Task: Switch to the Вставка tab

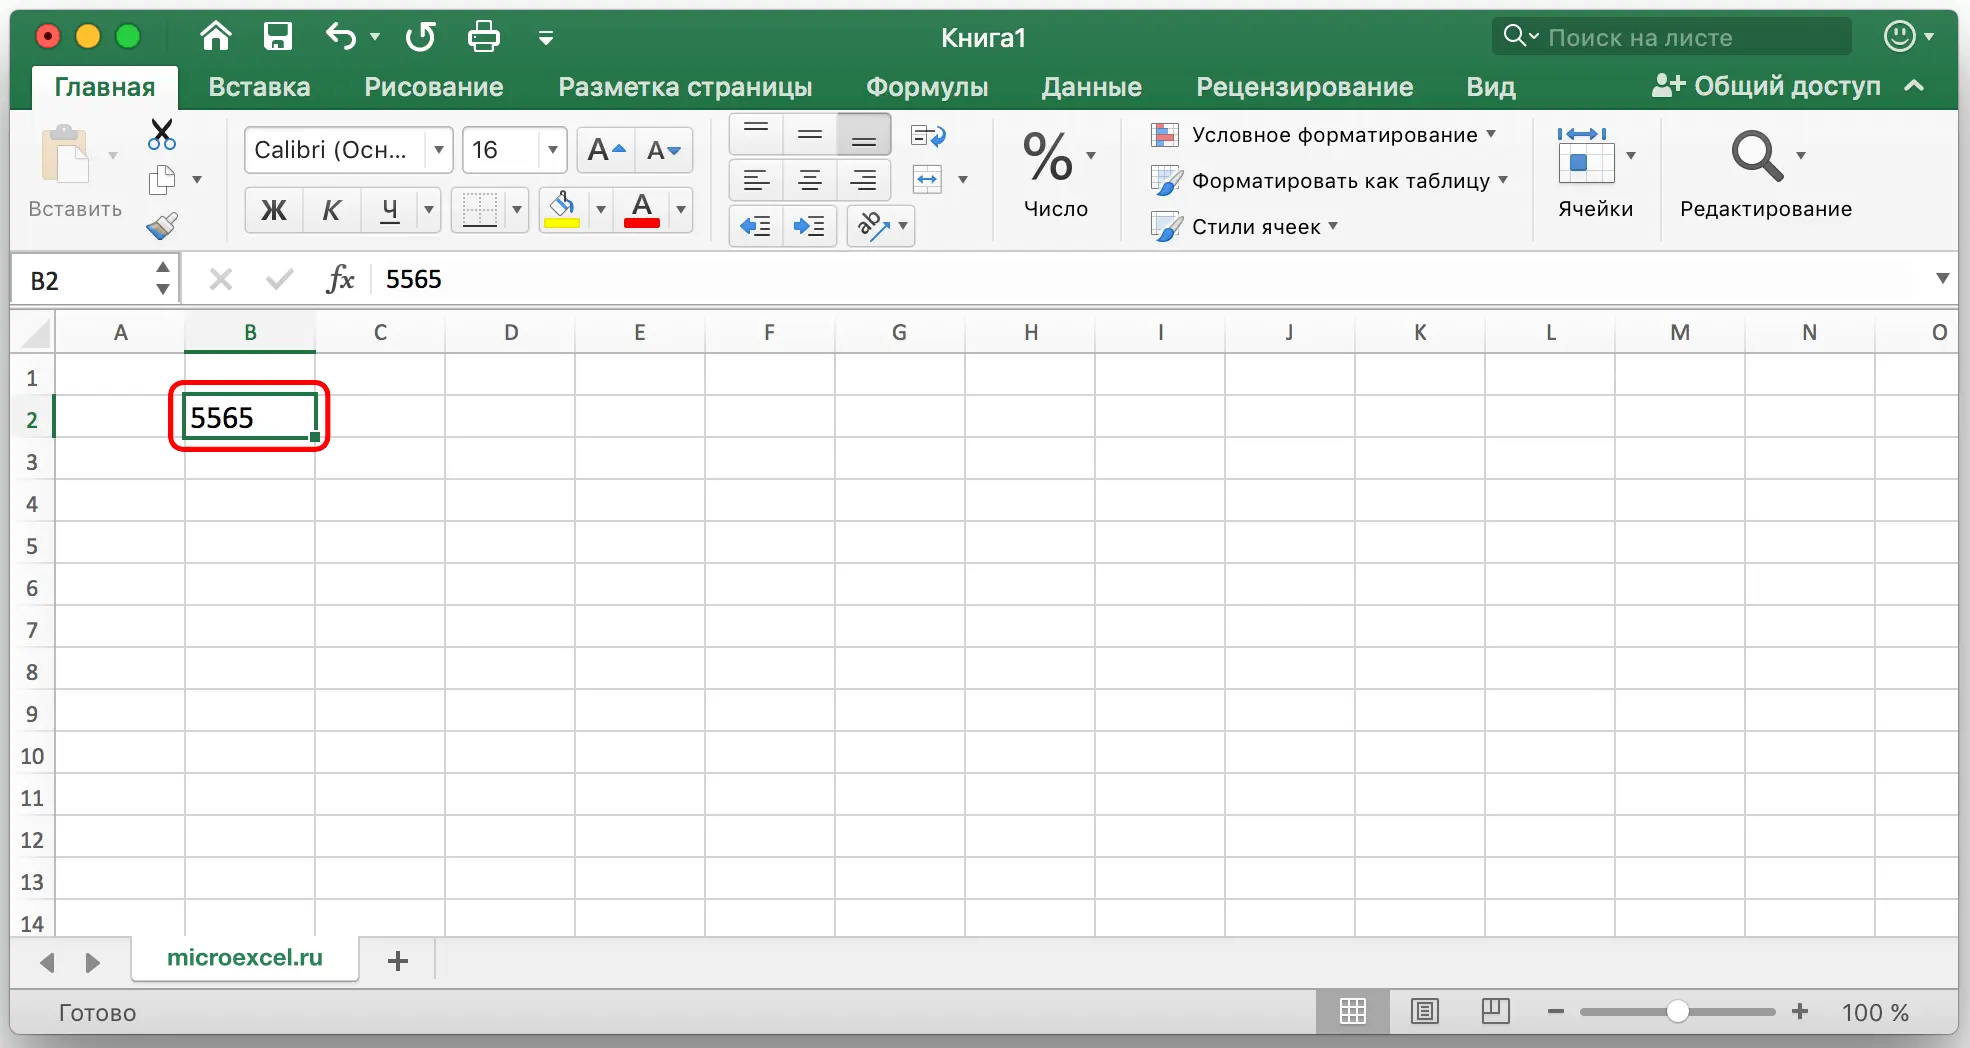Action: 259,87
